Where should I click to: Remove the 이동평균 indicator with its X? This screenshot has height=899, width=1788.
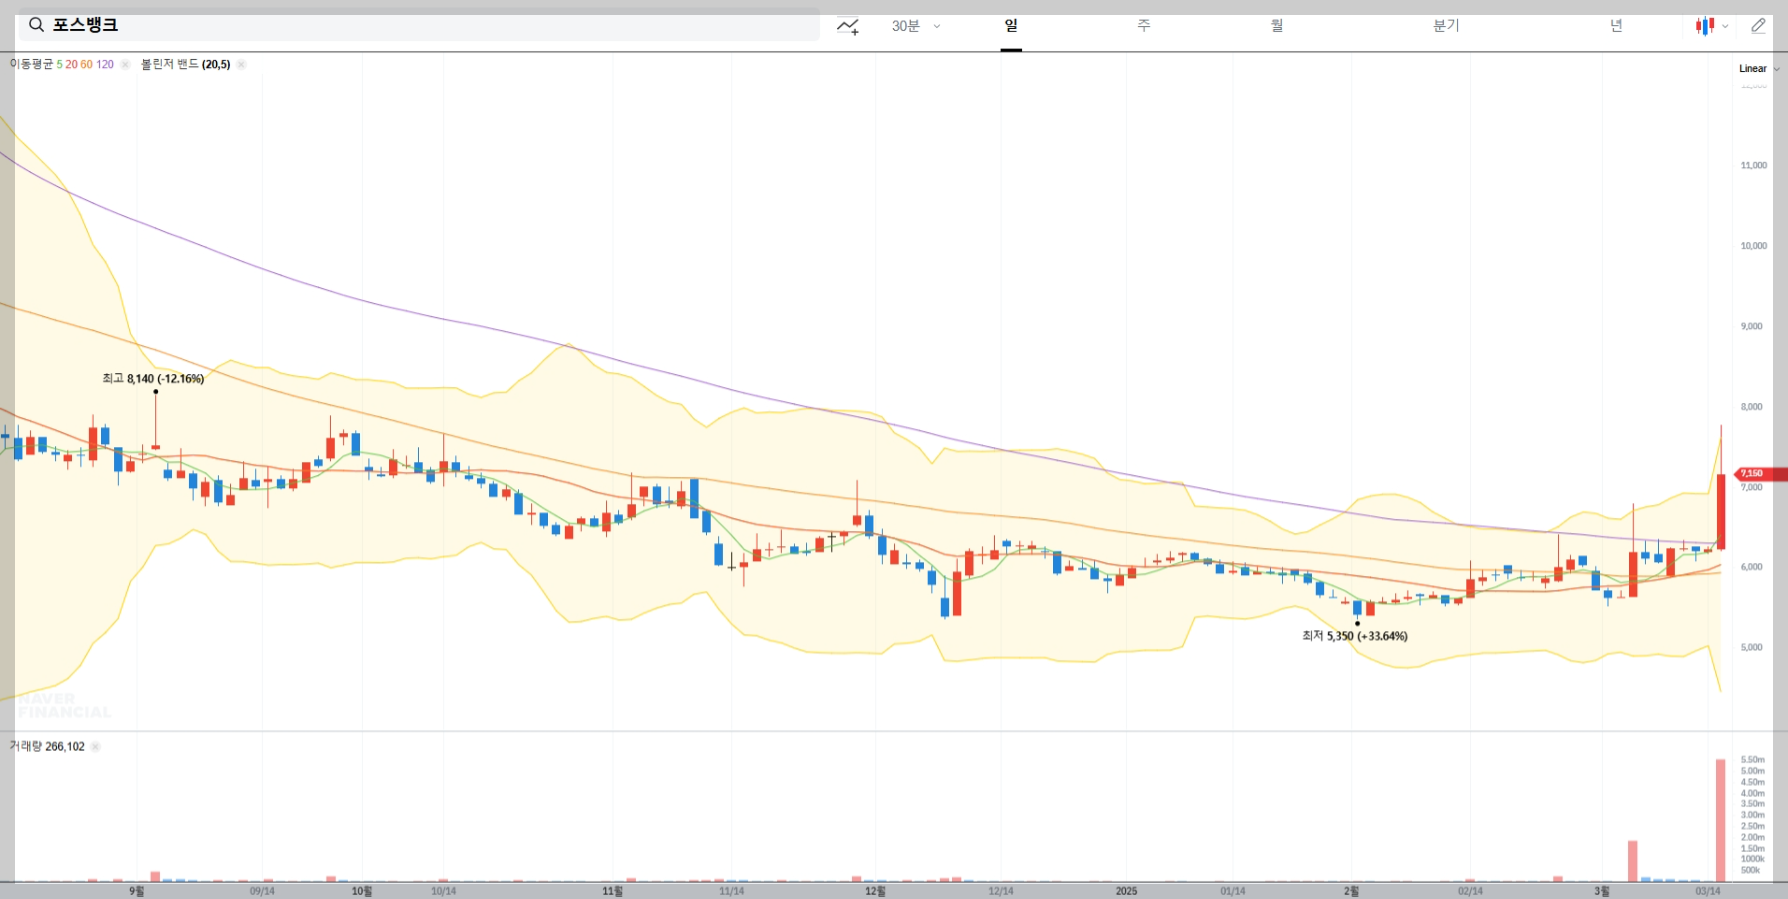(x=125, y=64)
